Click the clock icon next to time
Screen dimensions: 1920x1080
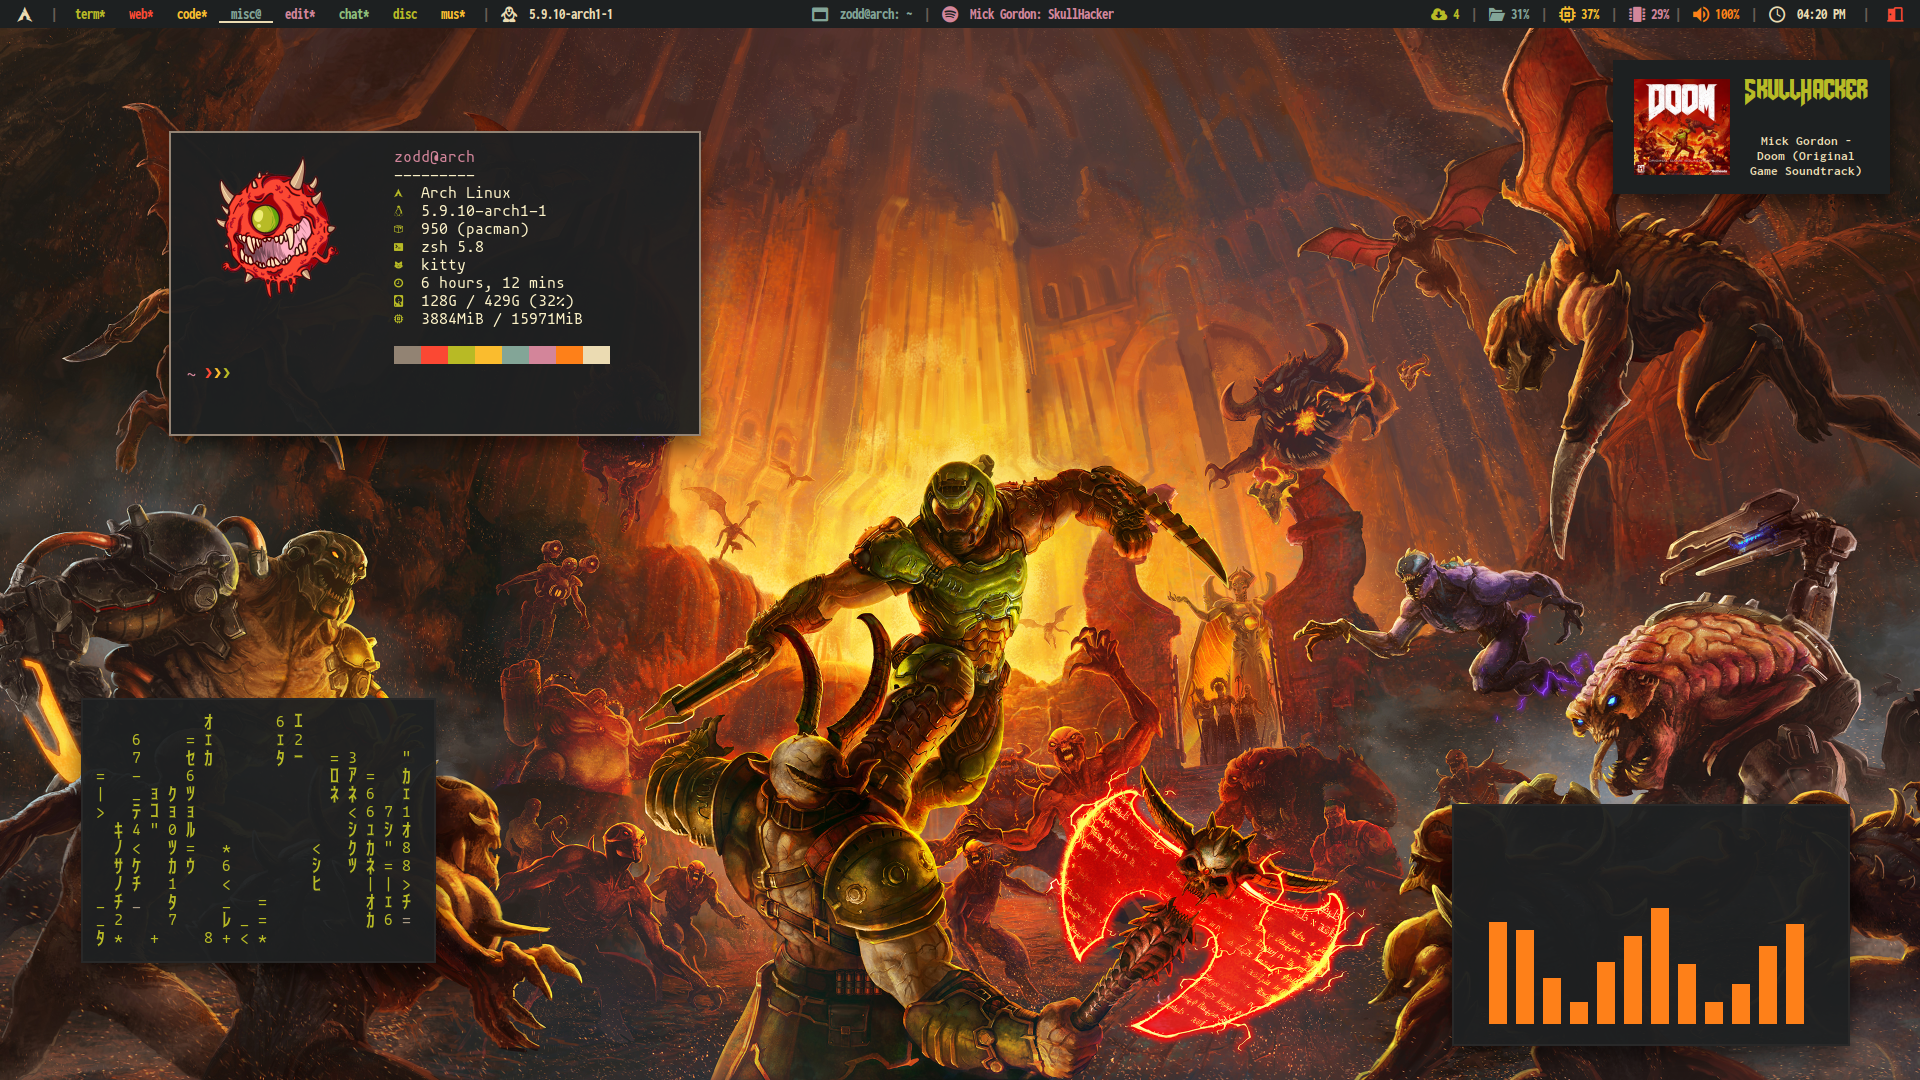click(1777, 14)
